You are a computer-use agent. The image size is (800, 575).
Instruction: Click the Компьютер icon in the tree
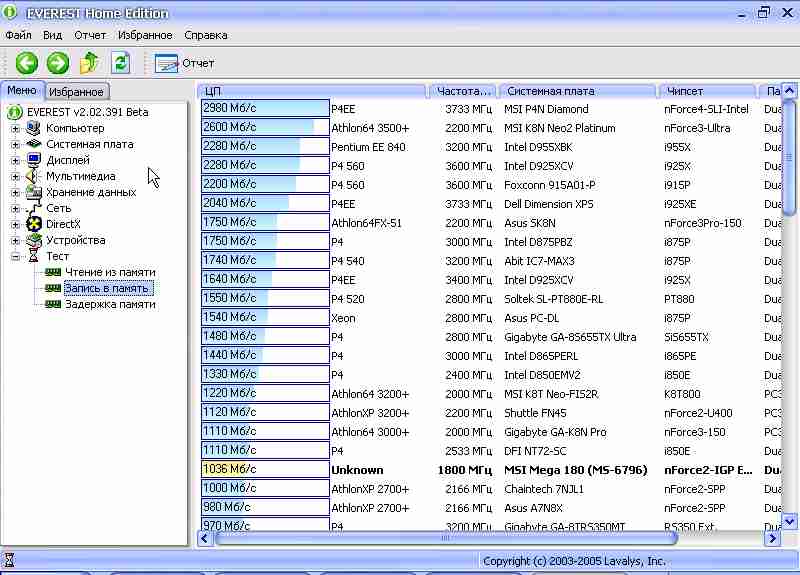point(34,128)
